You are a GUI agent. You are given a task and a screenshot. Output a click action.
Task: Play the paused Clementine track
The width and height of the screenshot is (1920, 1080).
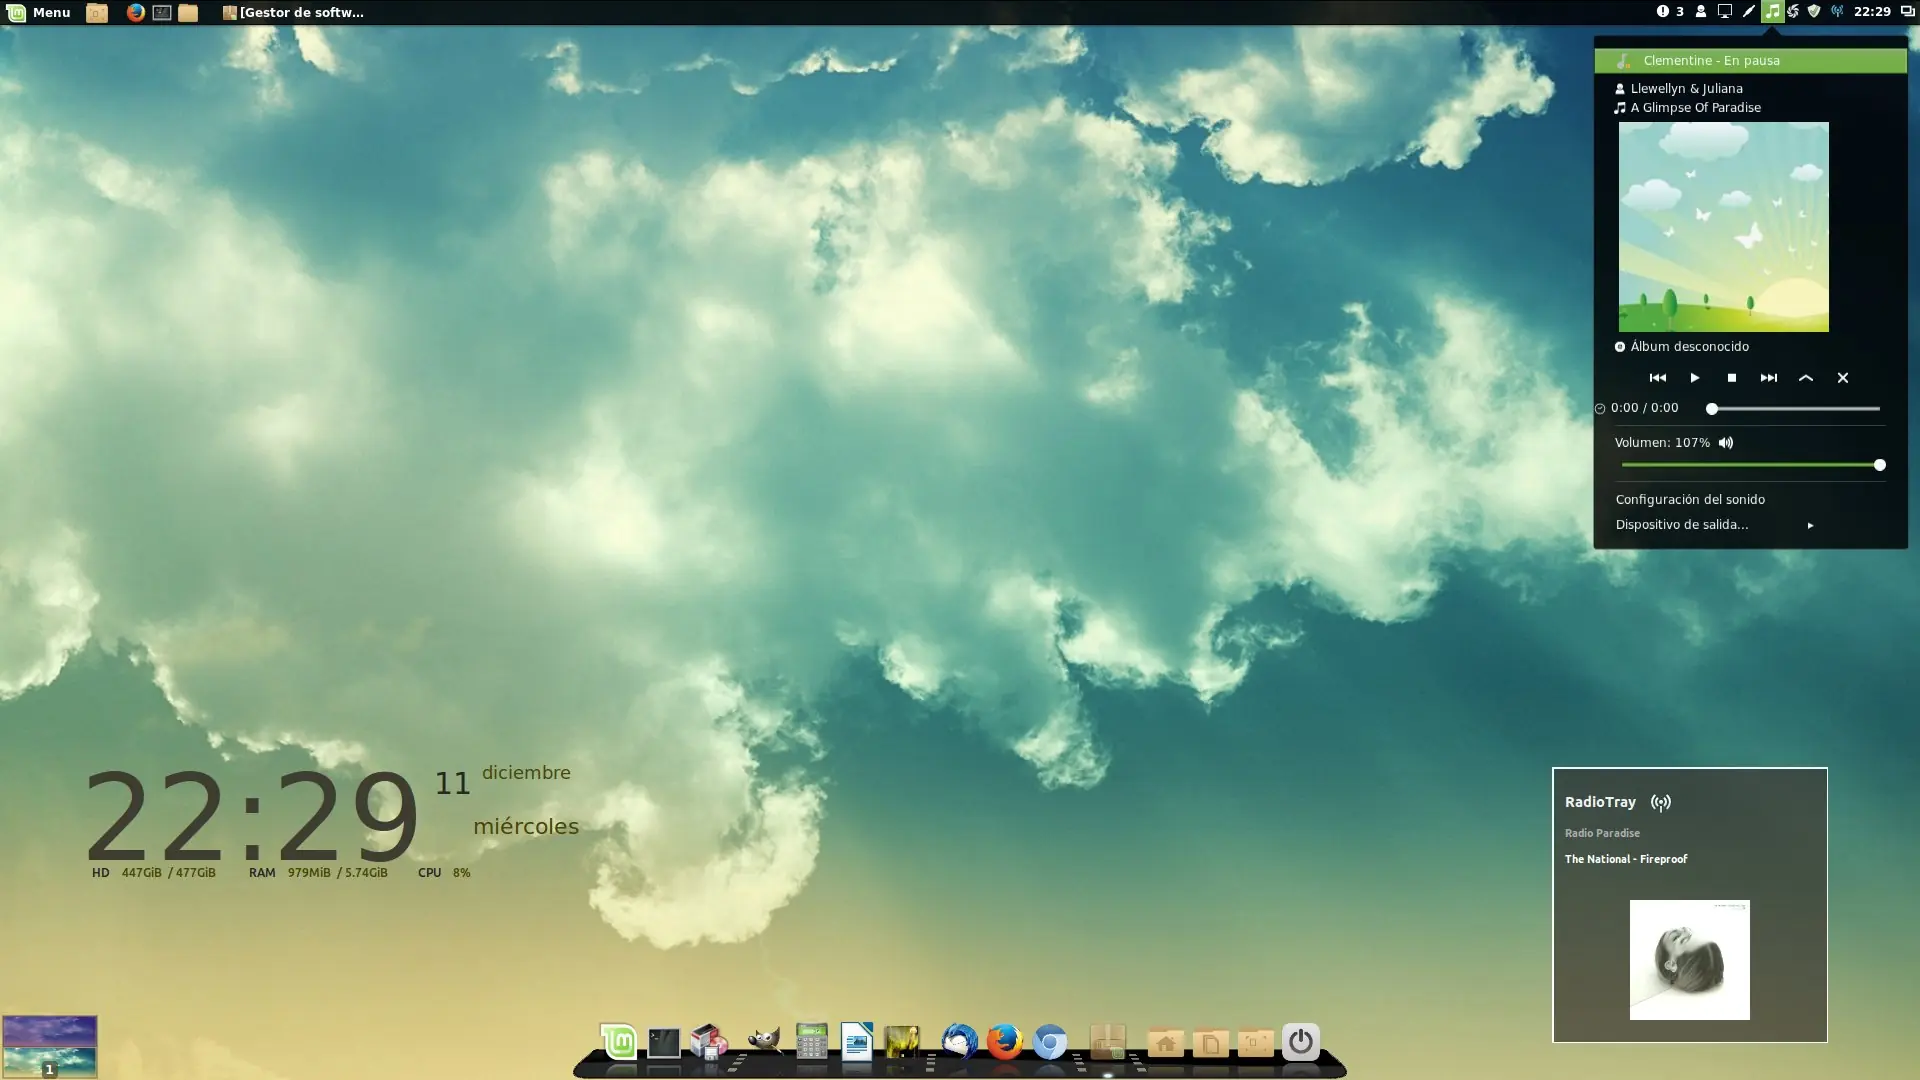pos(1694,378)
